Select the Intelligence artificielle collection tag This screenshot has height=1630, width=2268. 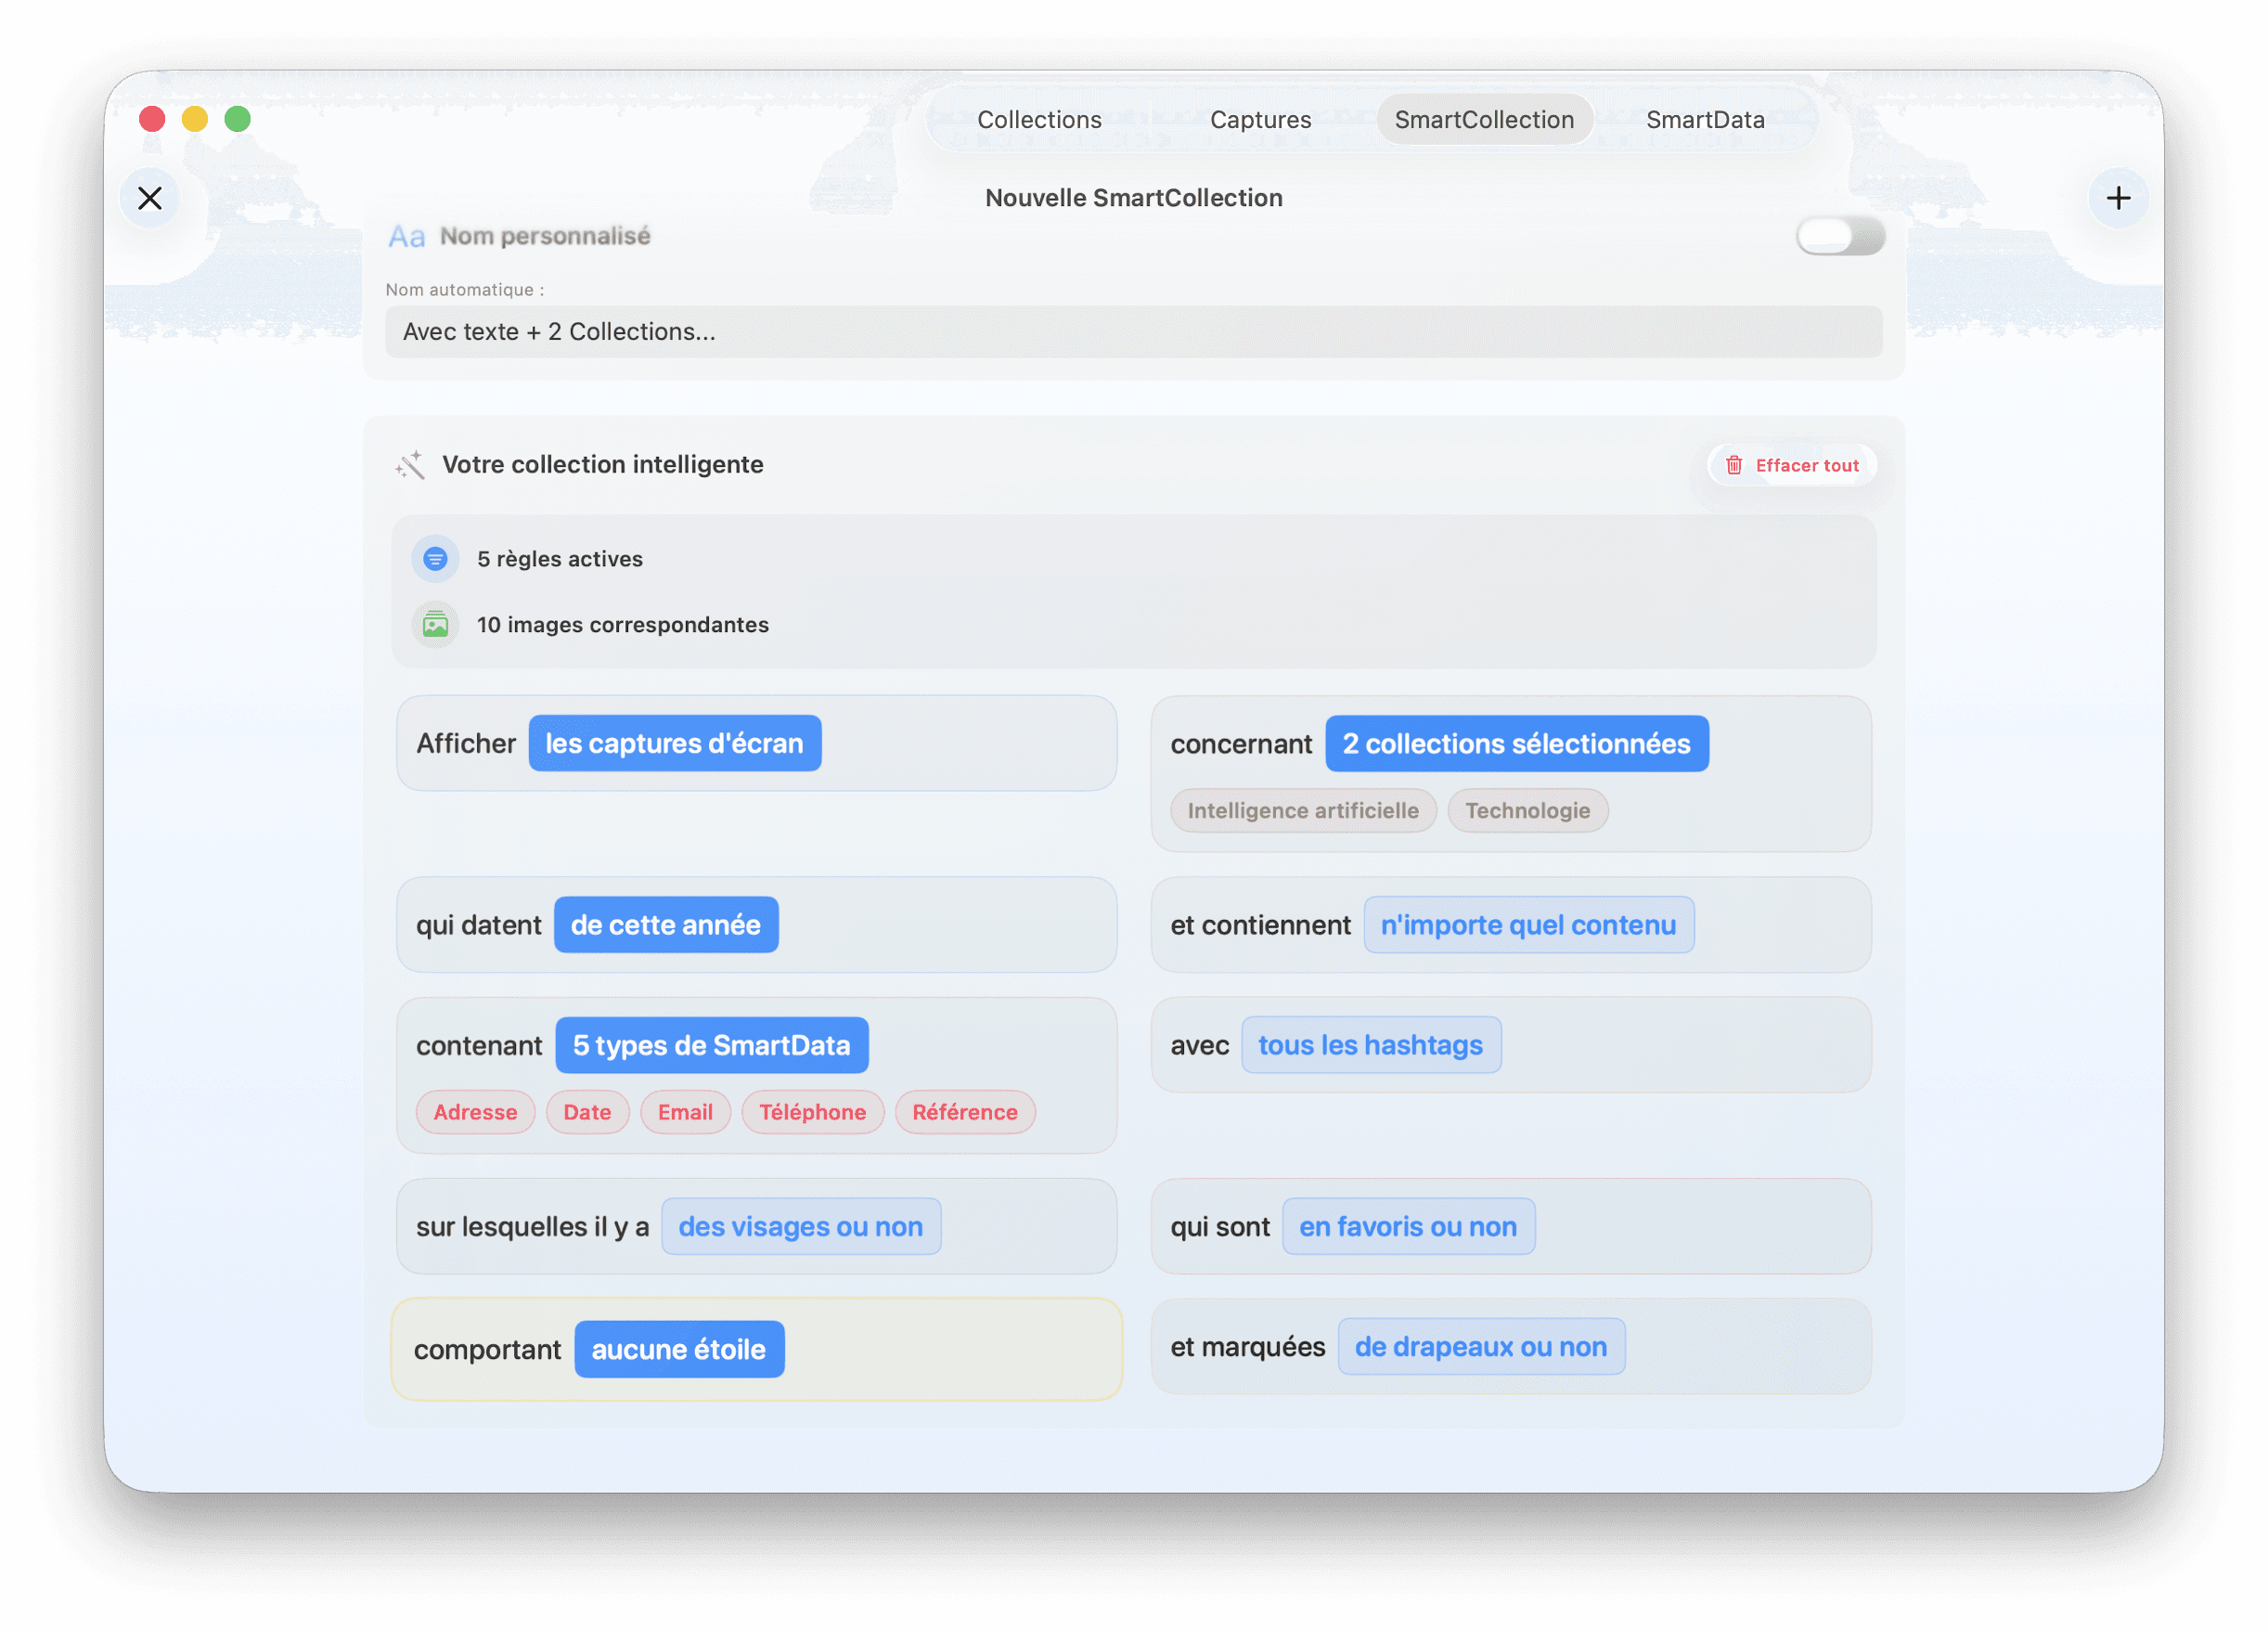point(1302,810)
